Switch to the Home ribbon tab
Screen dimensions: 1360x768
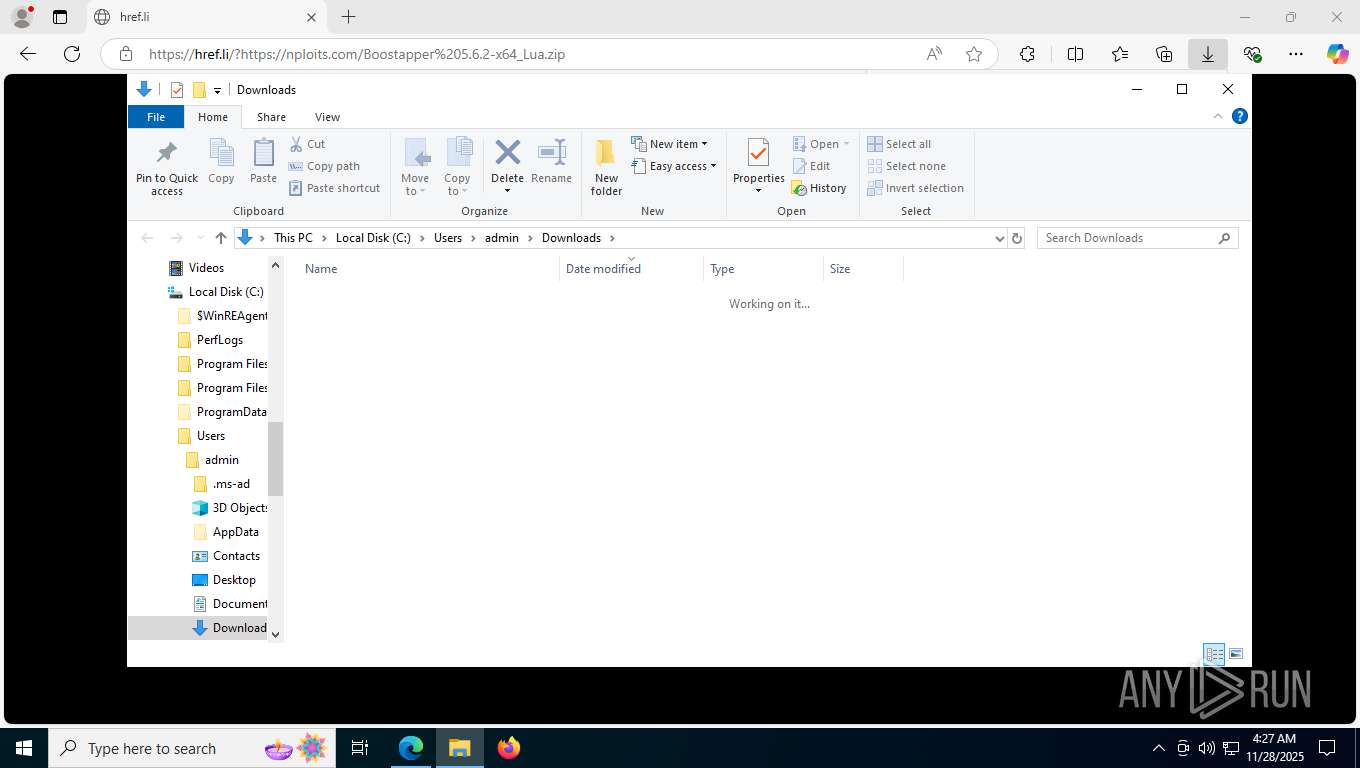pyautogui.click(x=213, y=117)
